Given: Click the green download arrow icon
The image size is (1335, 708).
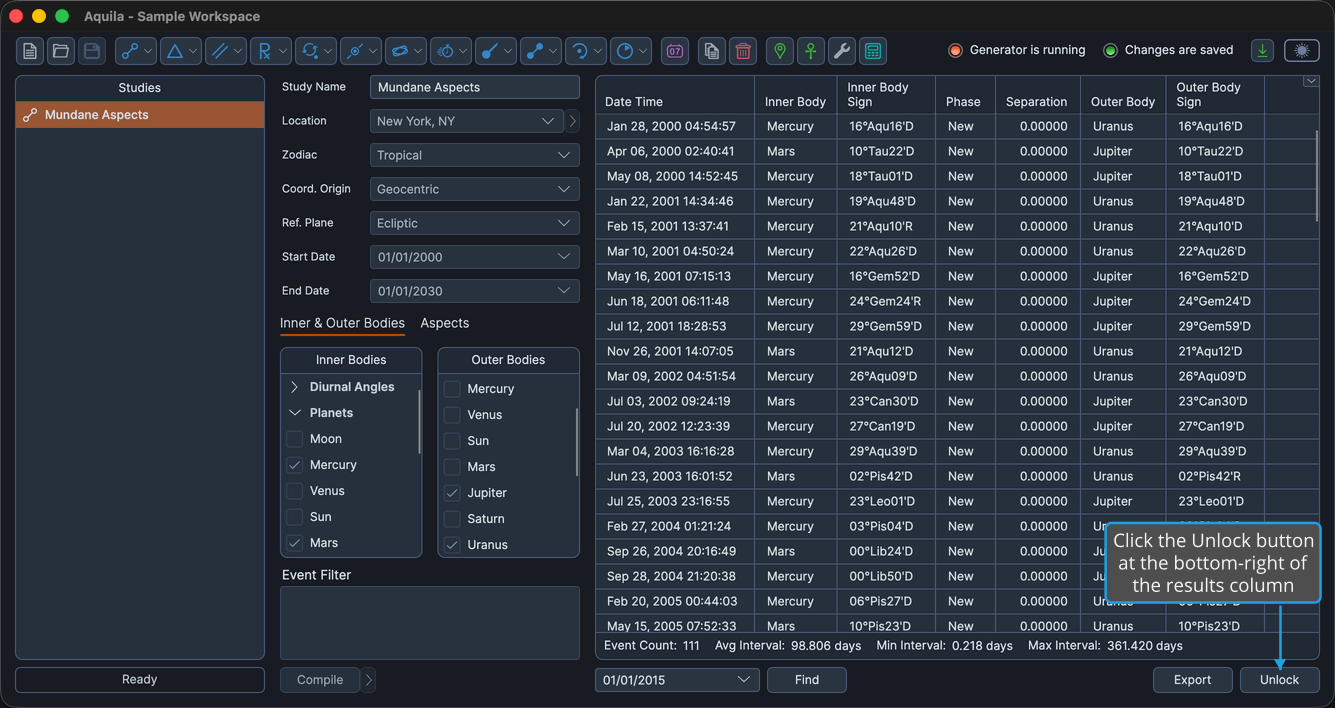Looking at the screenshot, I should click(1263, 50).
